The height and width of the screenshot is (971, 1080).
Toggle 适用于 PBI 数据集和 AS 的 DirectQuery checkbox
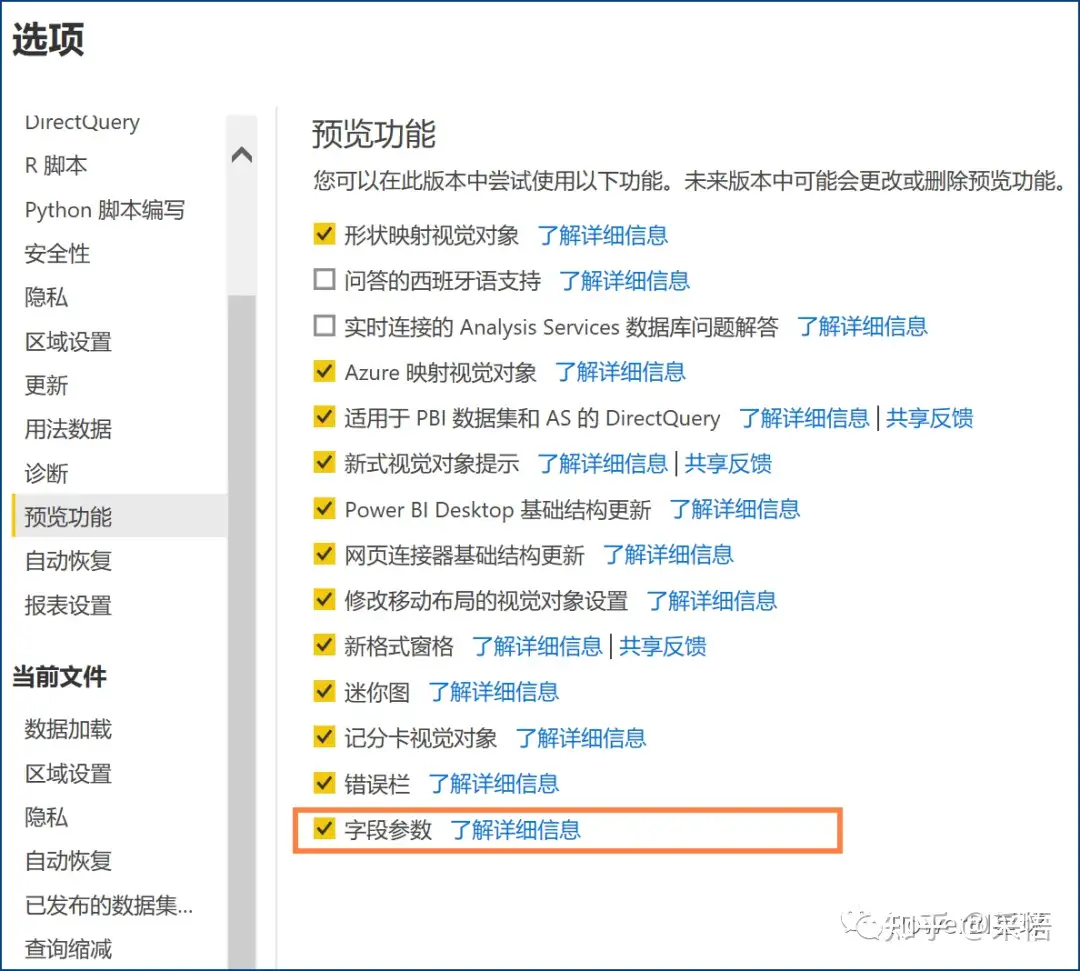324,417
